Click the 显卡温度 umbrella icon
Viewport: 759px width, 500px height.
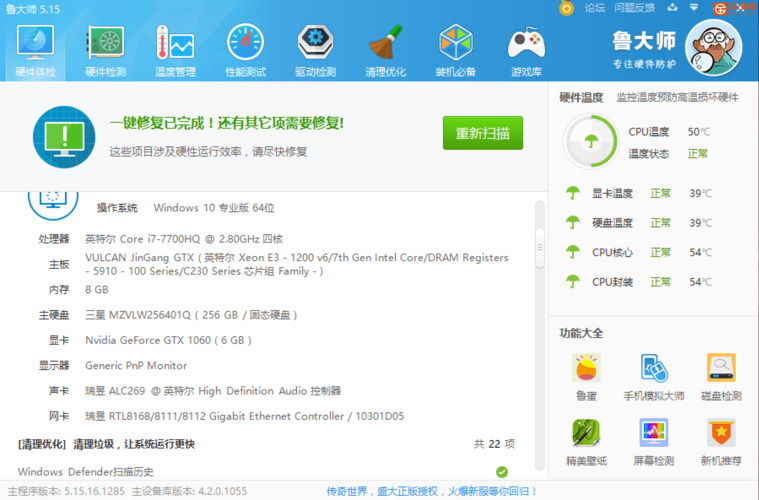coord(573,193)
